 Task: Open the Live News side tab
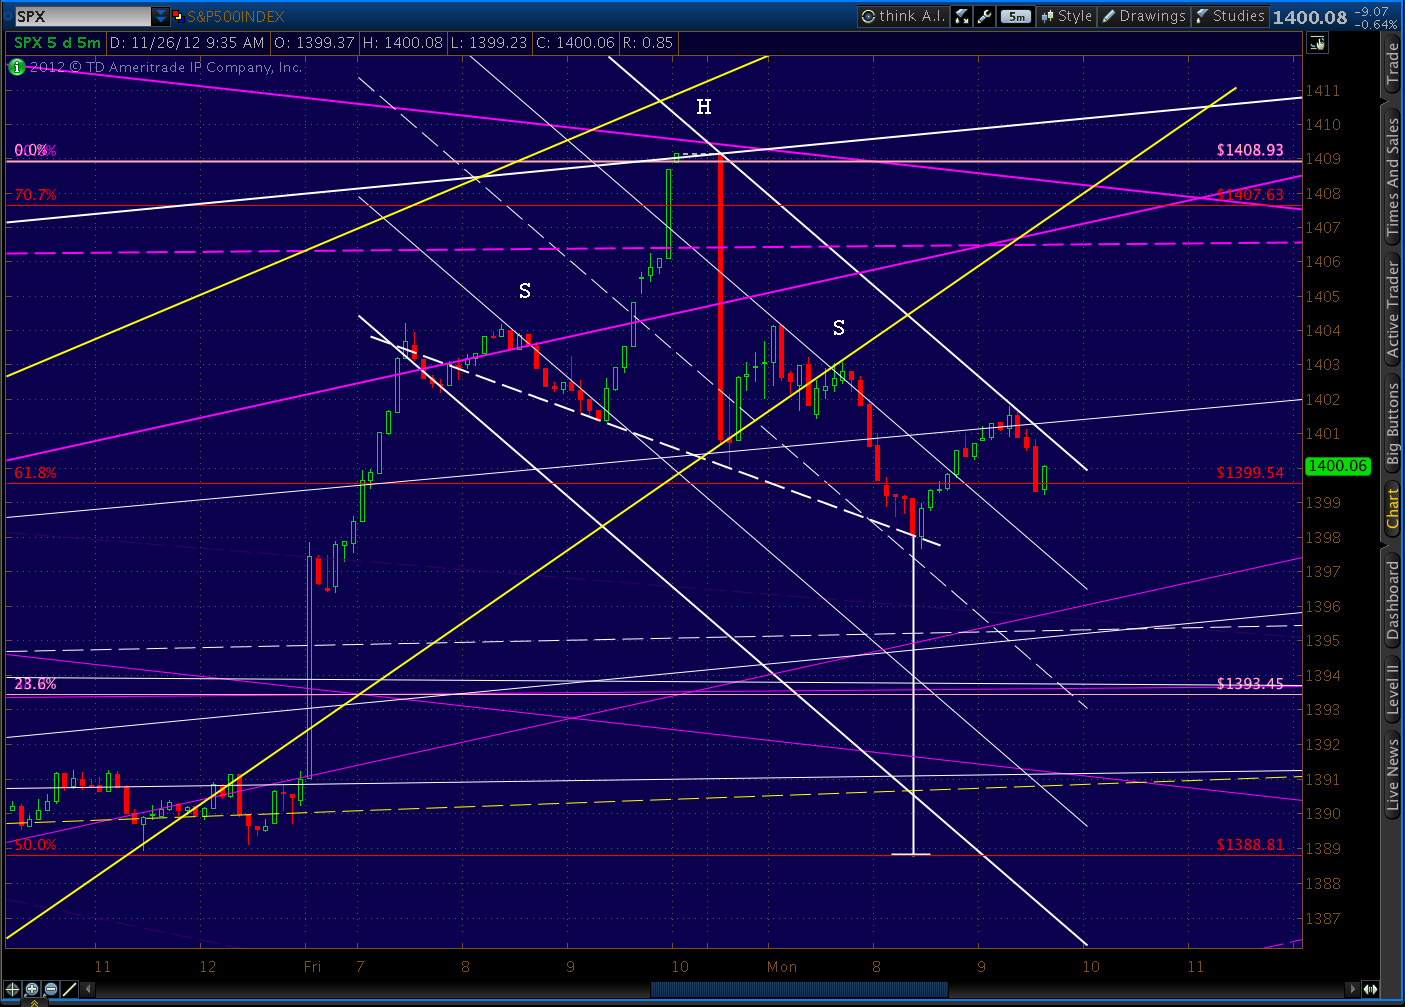1392,773
